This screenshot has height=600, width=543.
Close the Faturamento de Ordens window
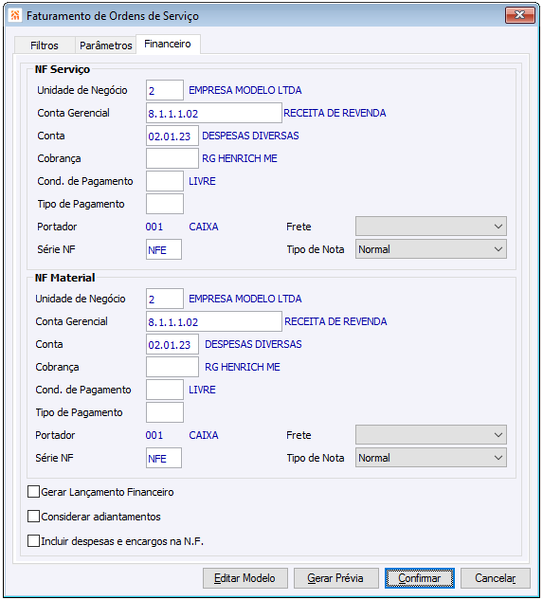(x=520, y=15)
